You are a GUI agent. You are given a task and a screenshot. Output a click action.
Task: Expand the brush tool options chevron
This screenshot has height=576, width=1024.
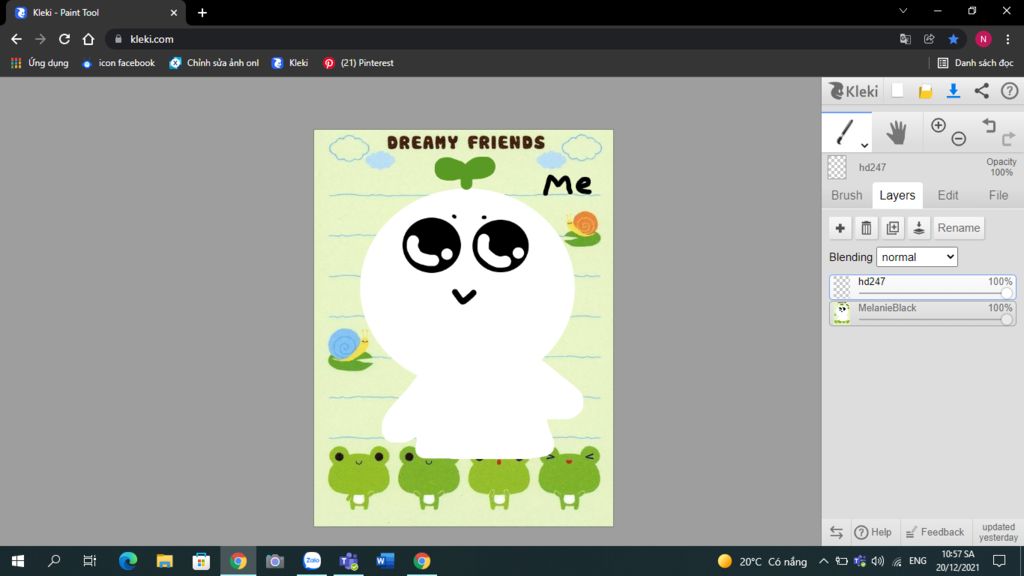864,145
